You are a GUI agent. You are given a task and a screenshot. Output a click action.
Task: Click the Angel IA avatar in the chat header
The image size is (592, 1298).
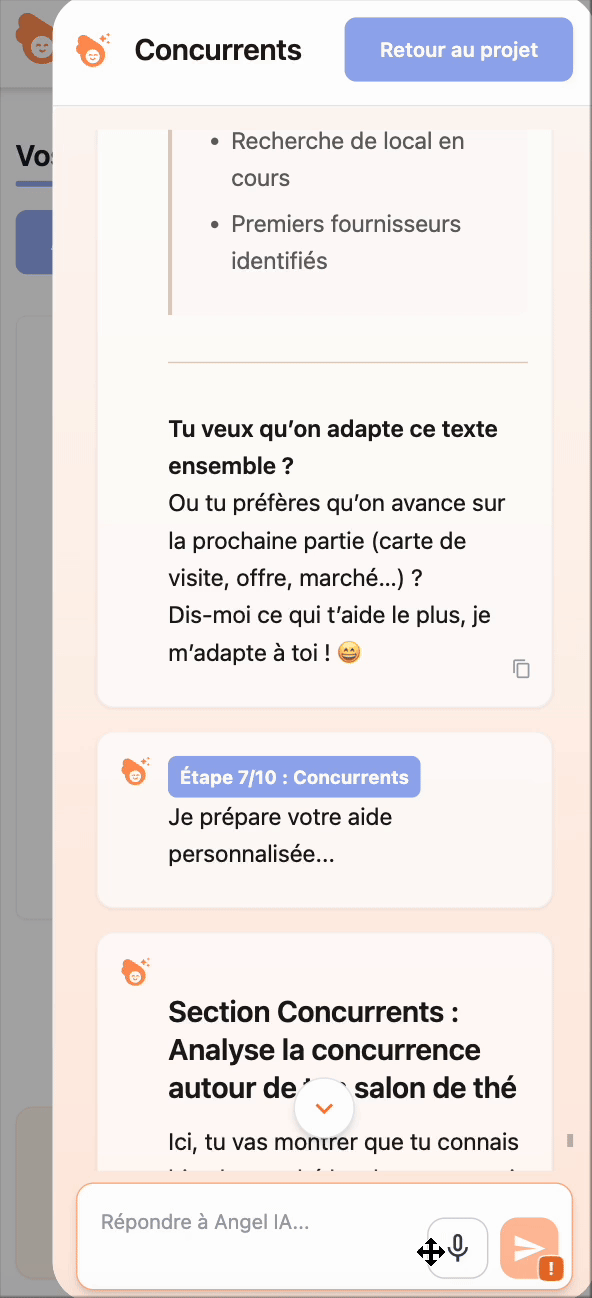pos(93,49)
